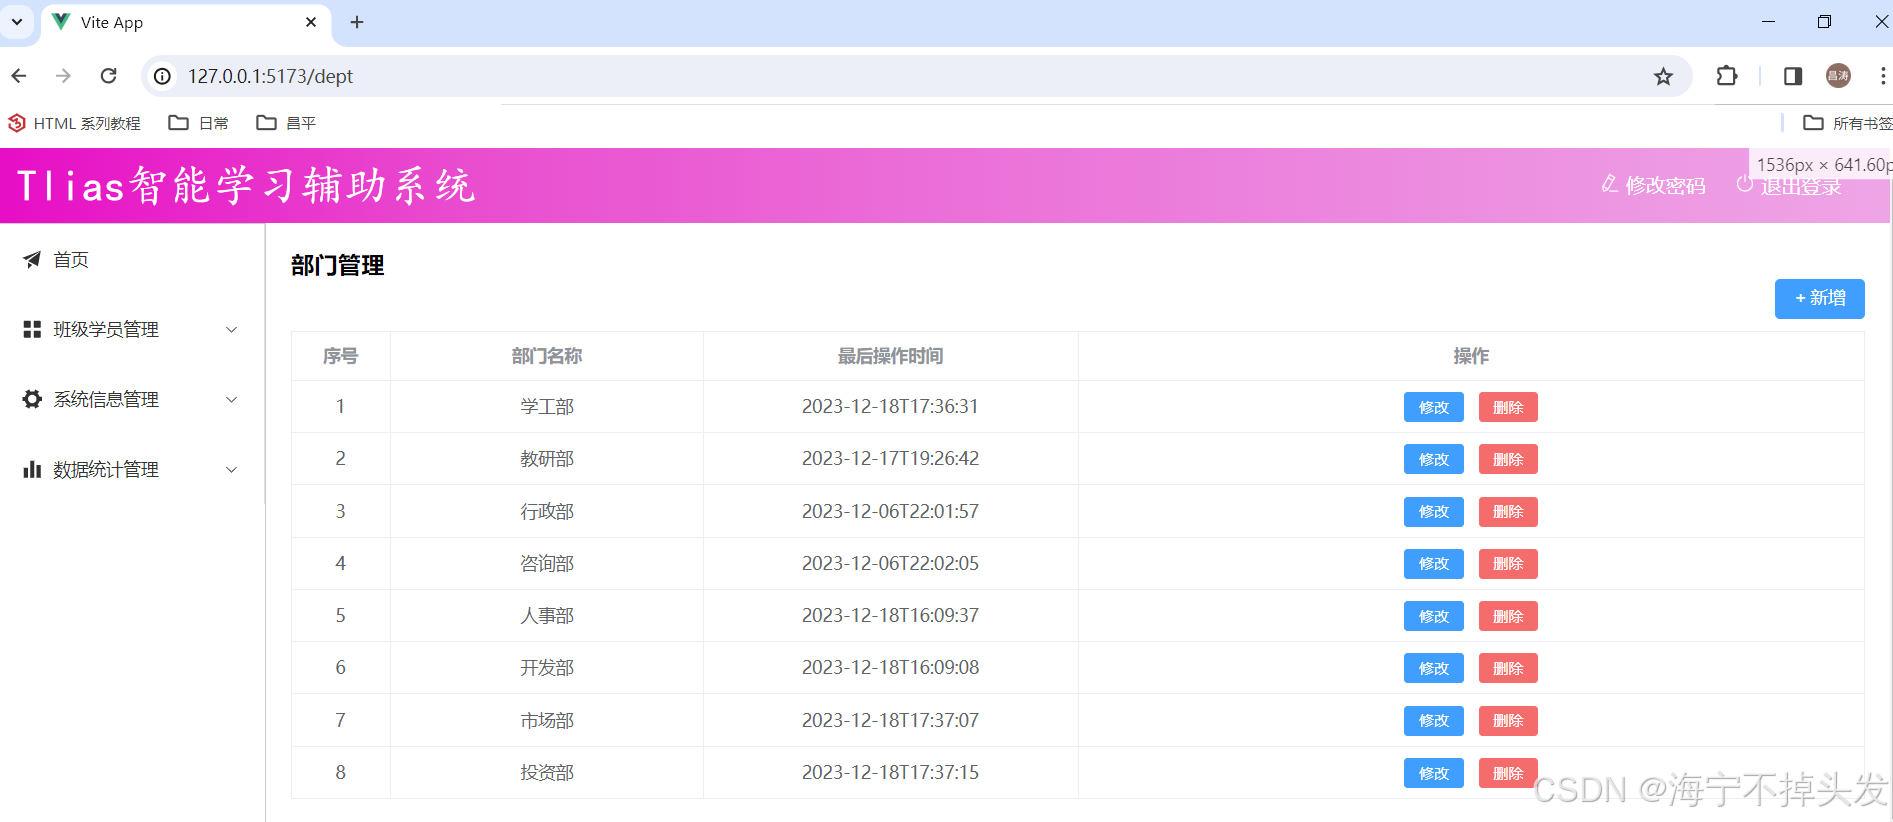1893x822 pixels.
Task: Open 所有书签 folder
Action: 1847,123
